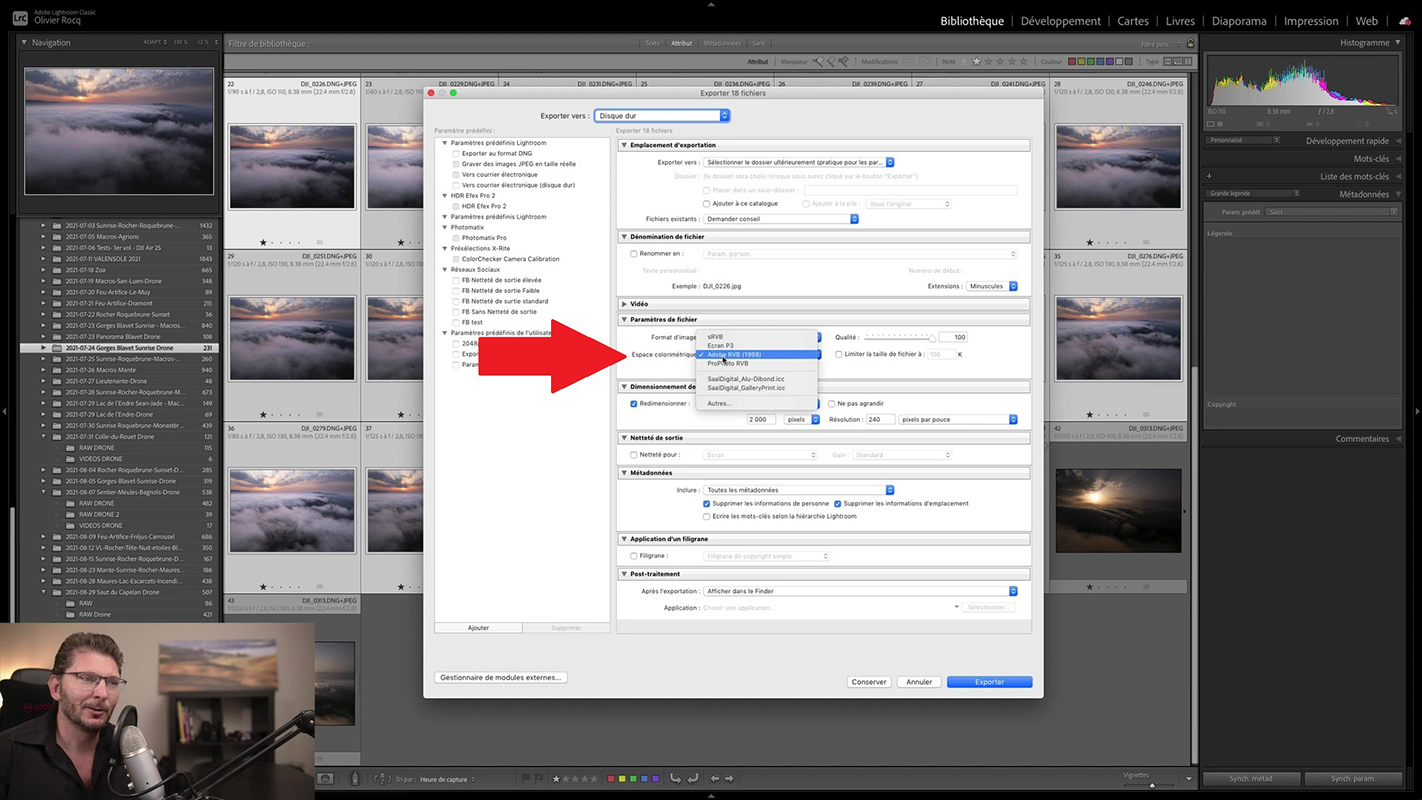1422x800 pixels.
Task: Open Fichiers existants dropdown
Action: (781, 219)
